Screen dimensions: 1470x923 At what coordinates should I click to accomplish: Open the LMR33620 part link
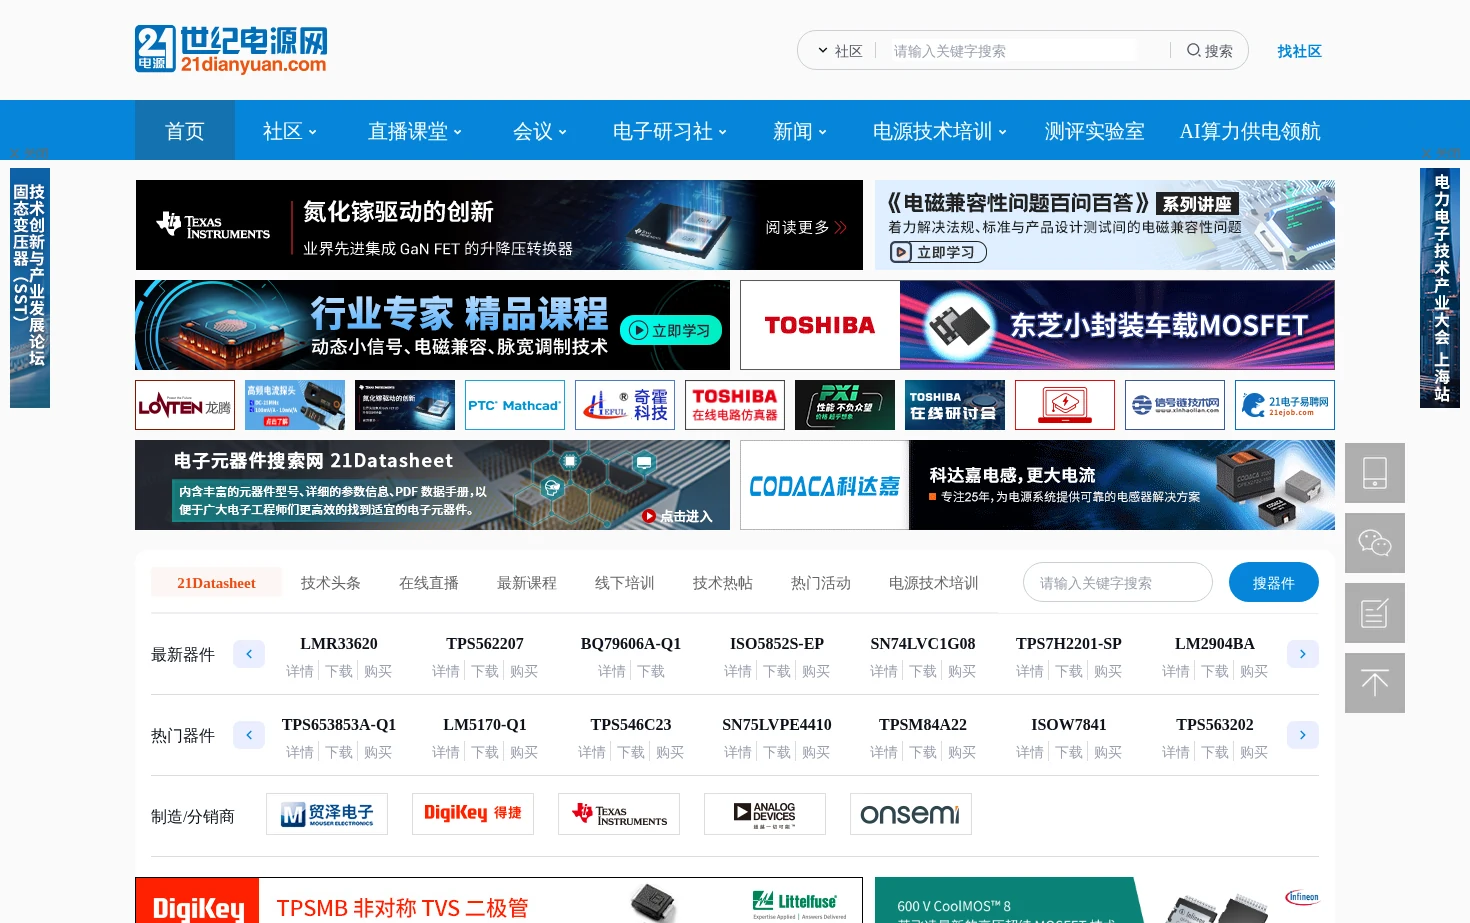(x=339, y=643)
